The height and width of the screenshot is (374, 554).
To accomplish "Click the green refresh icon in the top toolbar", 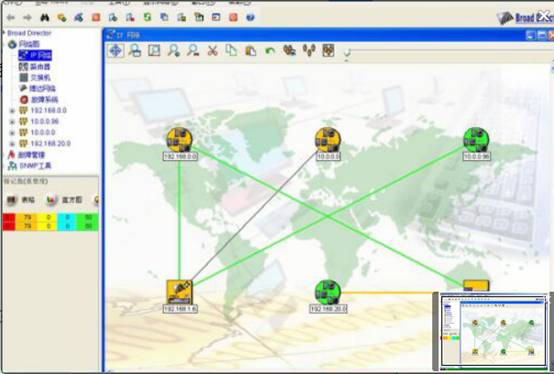I will pyautogui.click(x=147, y=17).
